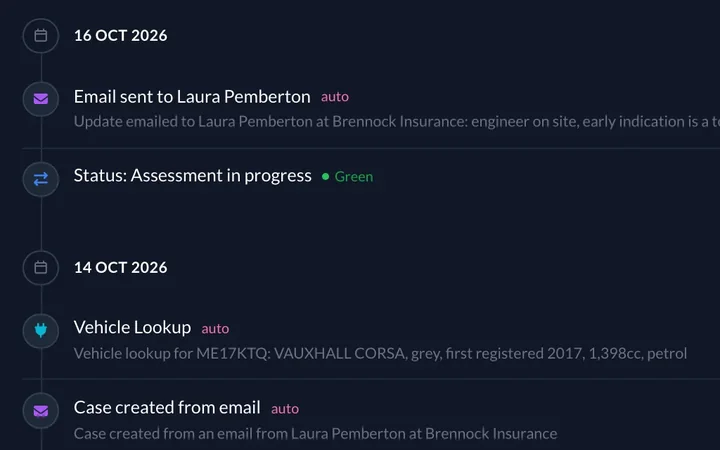
Task: Click the calendar icon beside 16 OCT 2026
Action: (41, 35)
